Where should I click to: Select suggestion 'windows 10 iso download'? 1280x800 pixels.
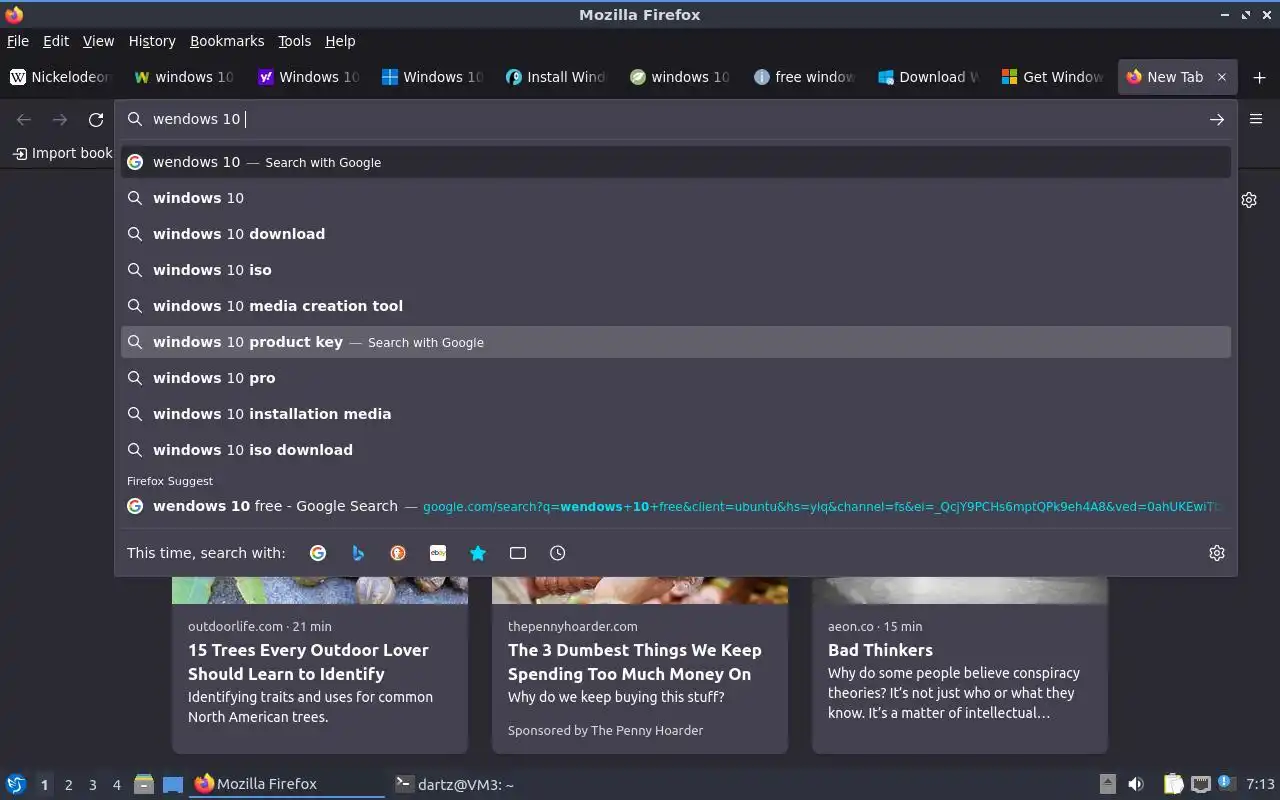676,450
